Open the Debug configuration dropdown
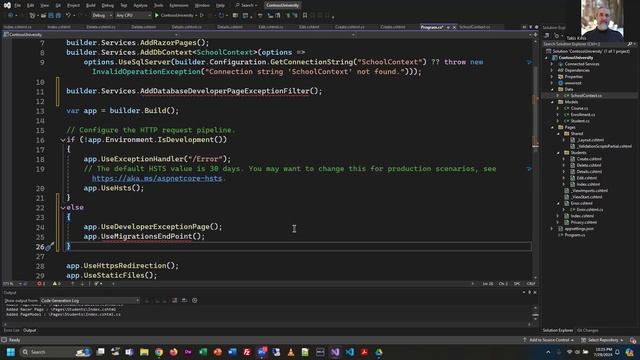The image size is (640, 360). 102,16
